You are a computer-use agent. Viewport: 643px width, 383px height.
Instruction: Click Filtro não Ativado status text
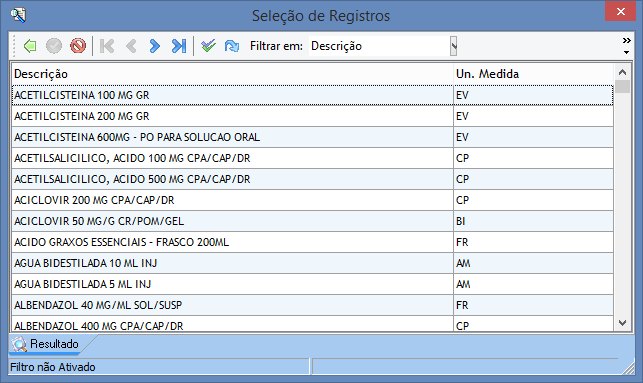[x=52, y=367]
